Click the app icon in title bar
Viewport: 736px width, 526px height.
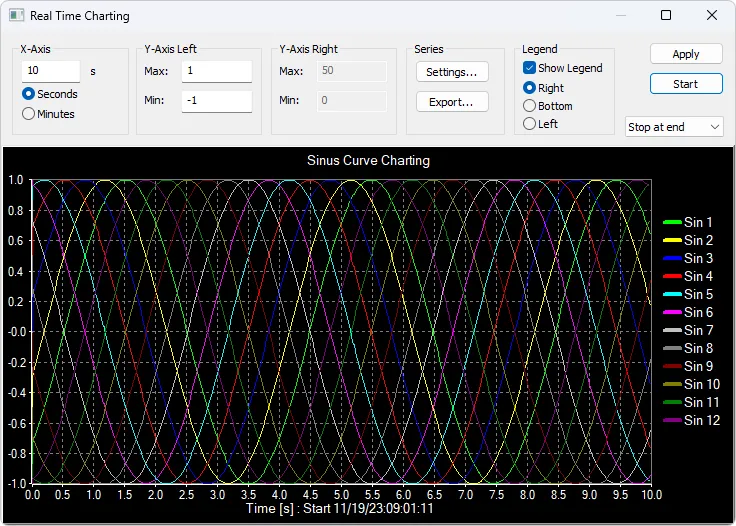point(16,16)
